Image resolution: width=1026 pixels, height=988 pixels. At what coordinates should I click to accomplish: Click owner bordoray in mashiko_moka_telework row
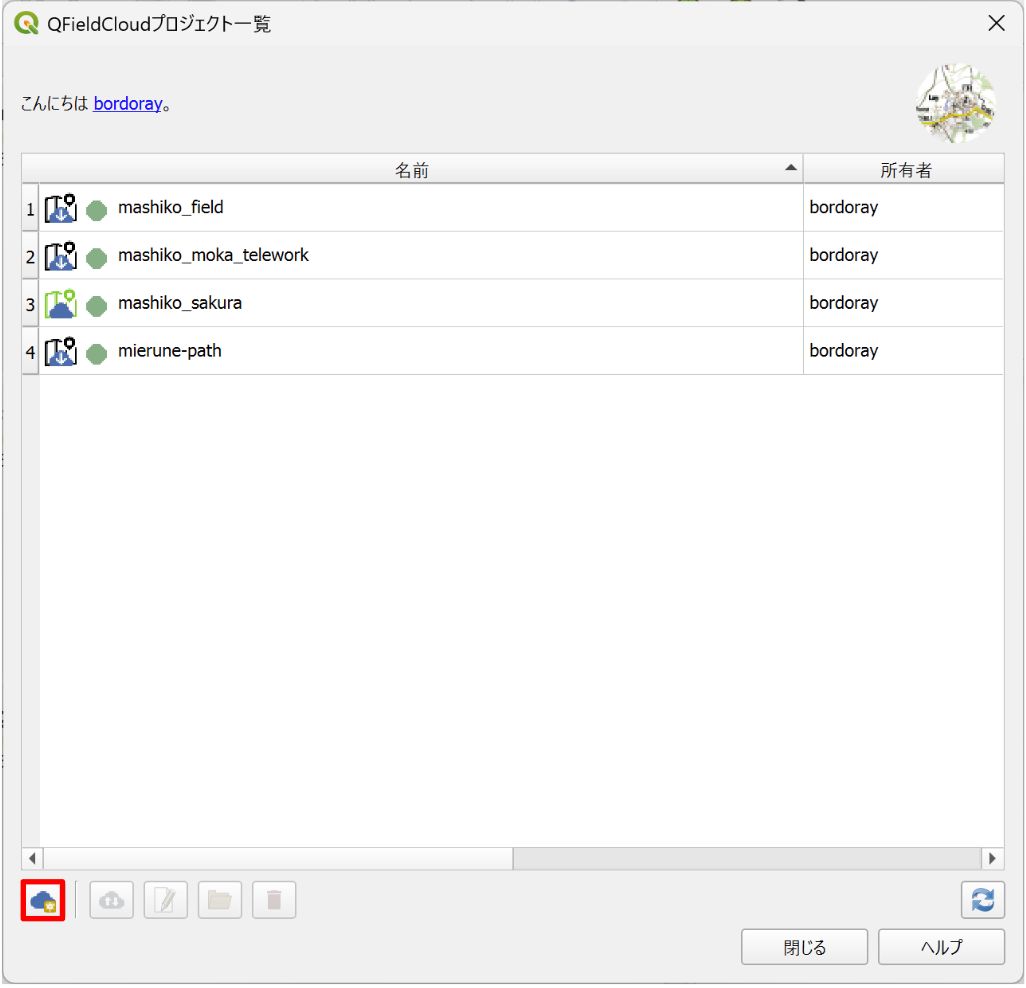tap(844, 255)
